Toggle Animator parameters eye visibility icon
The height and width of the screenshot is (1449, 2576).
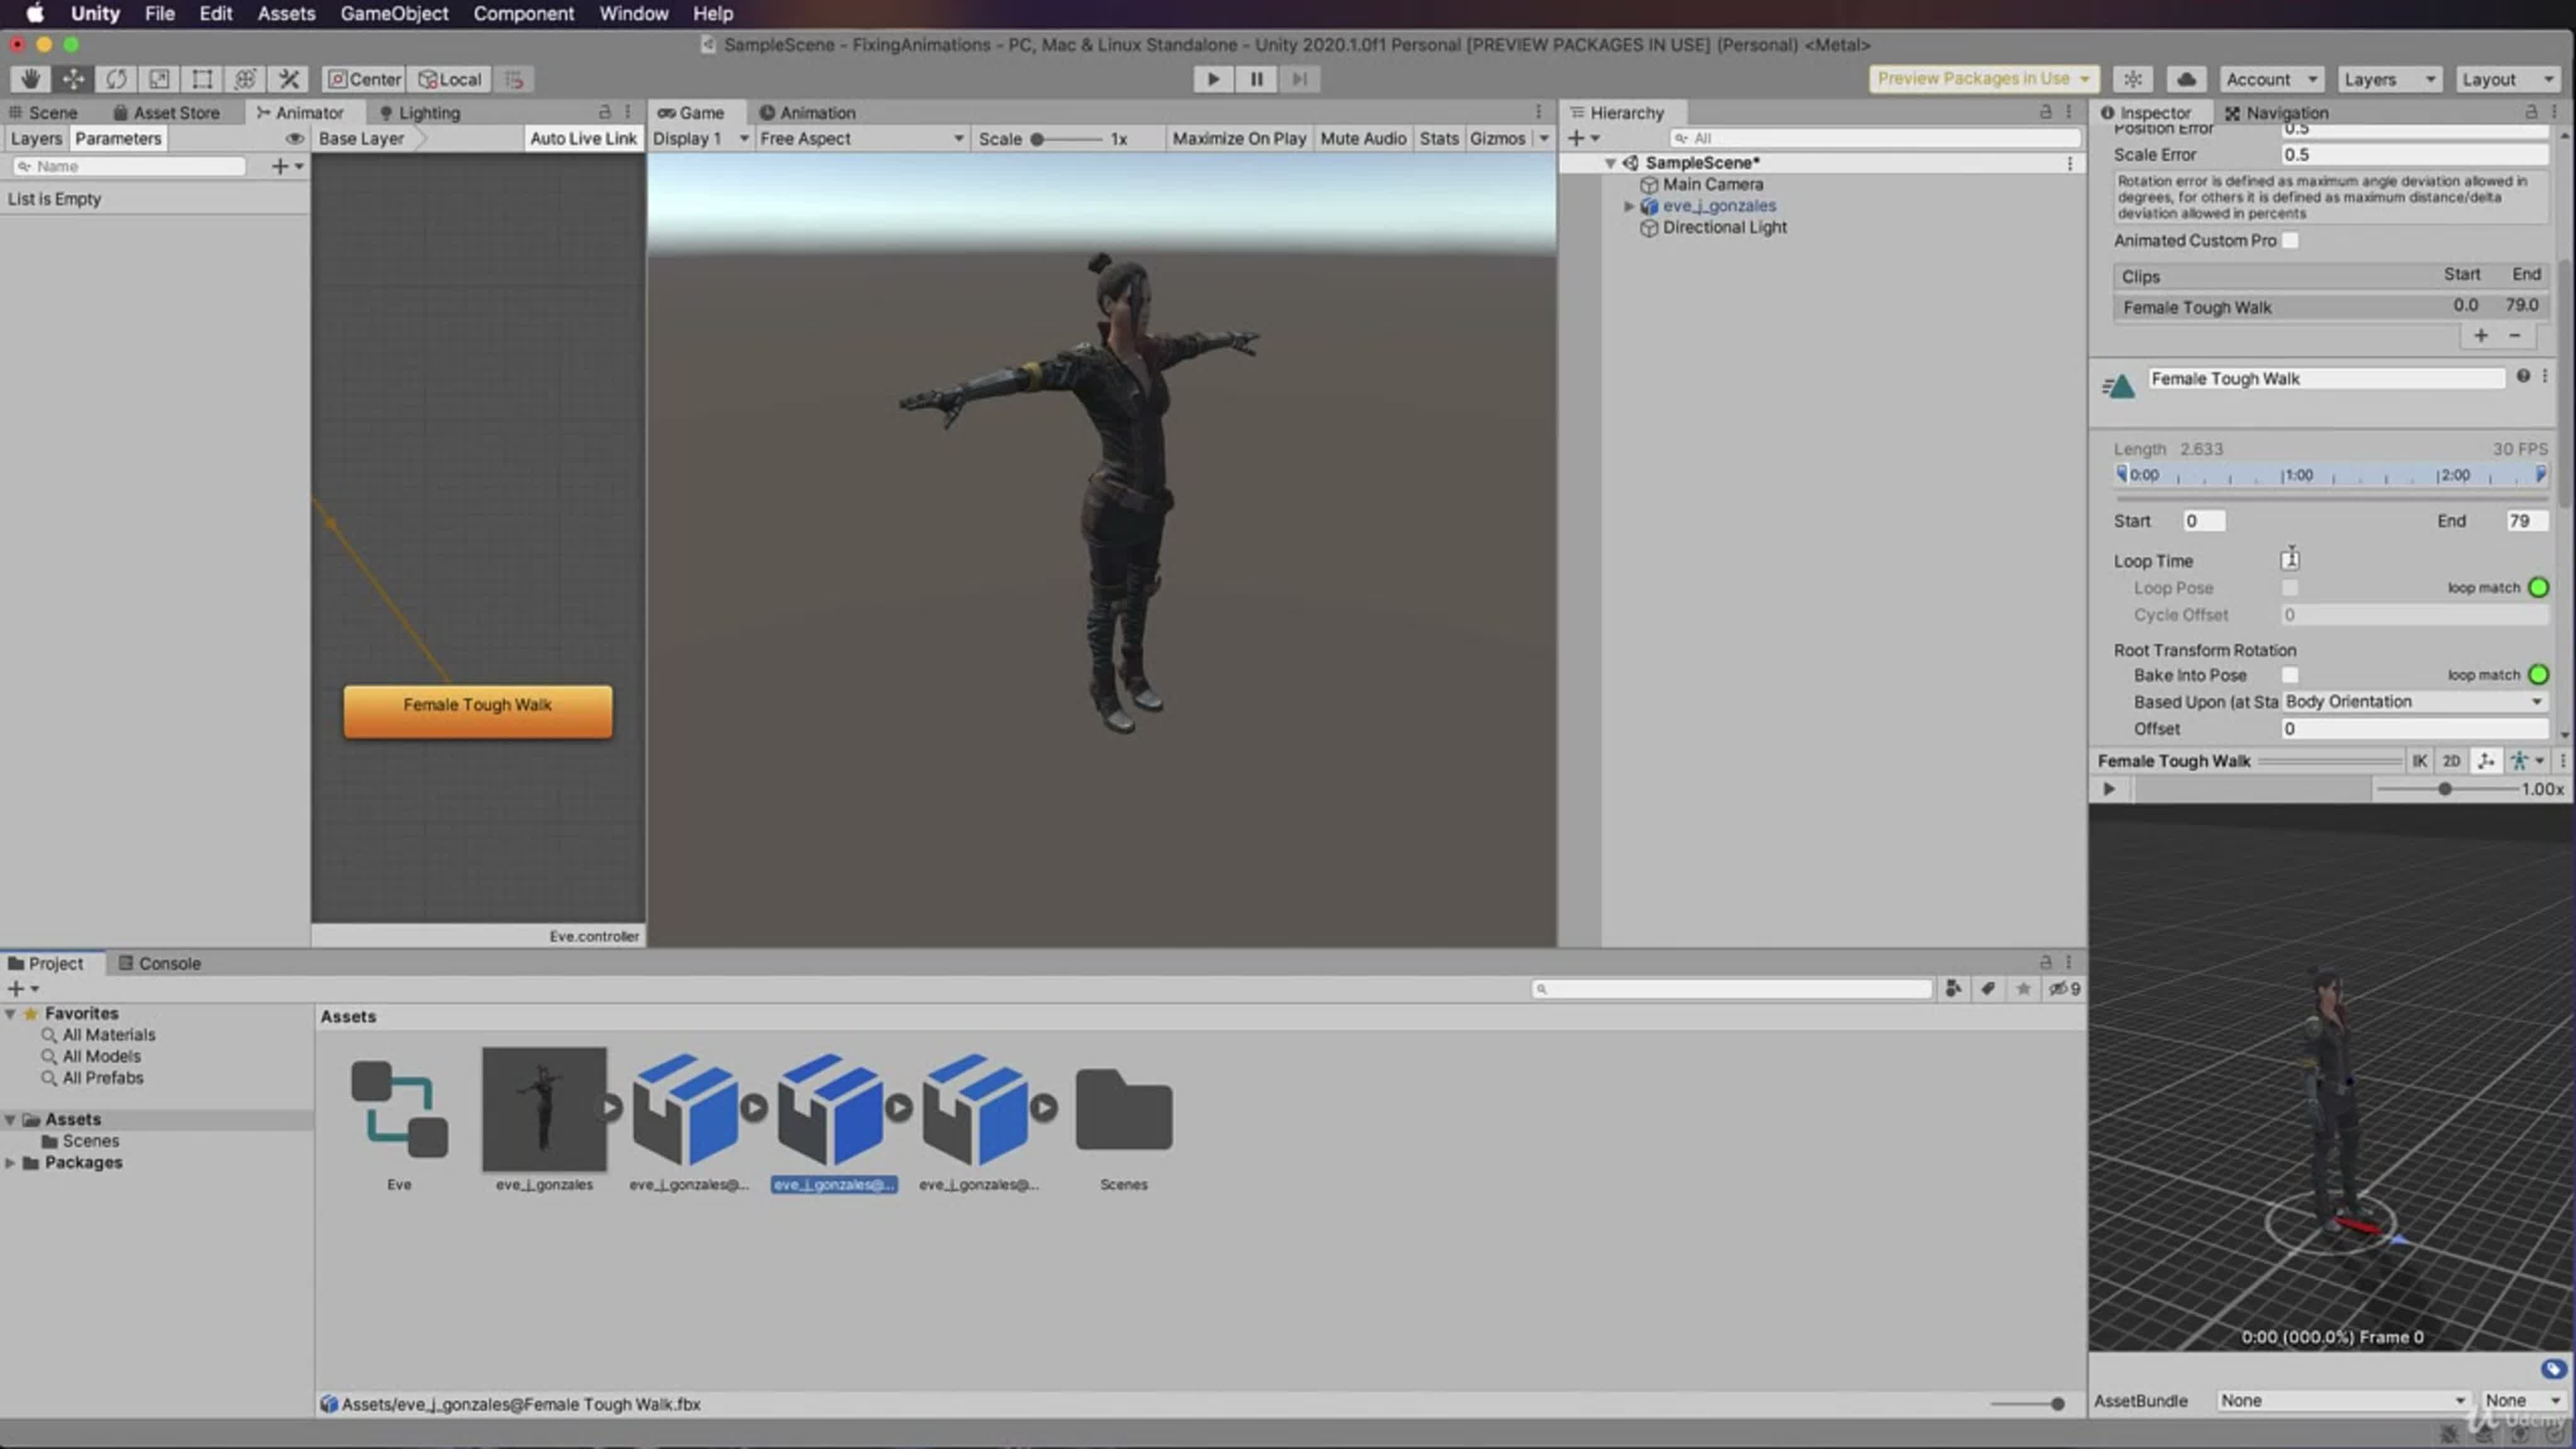point(294,139)
